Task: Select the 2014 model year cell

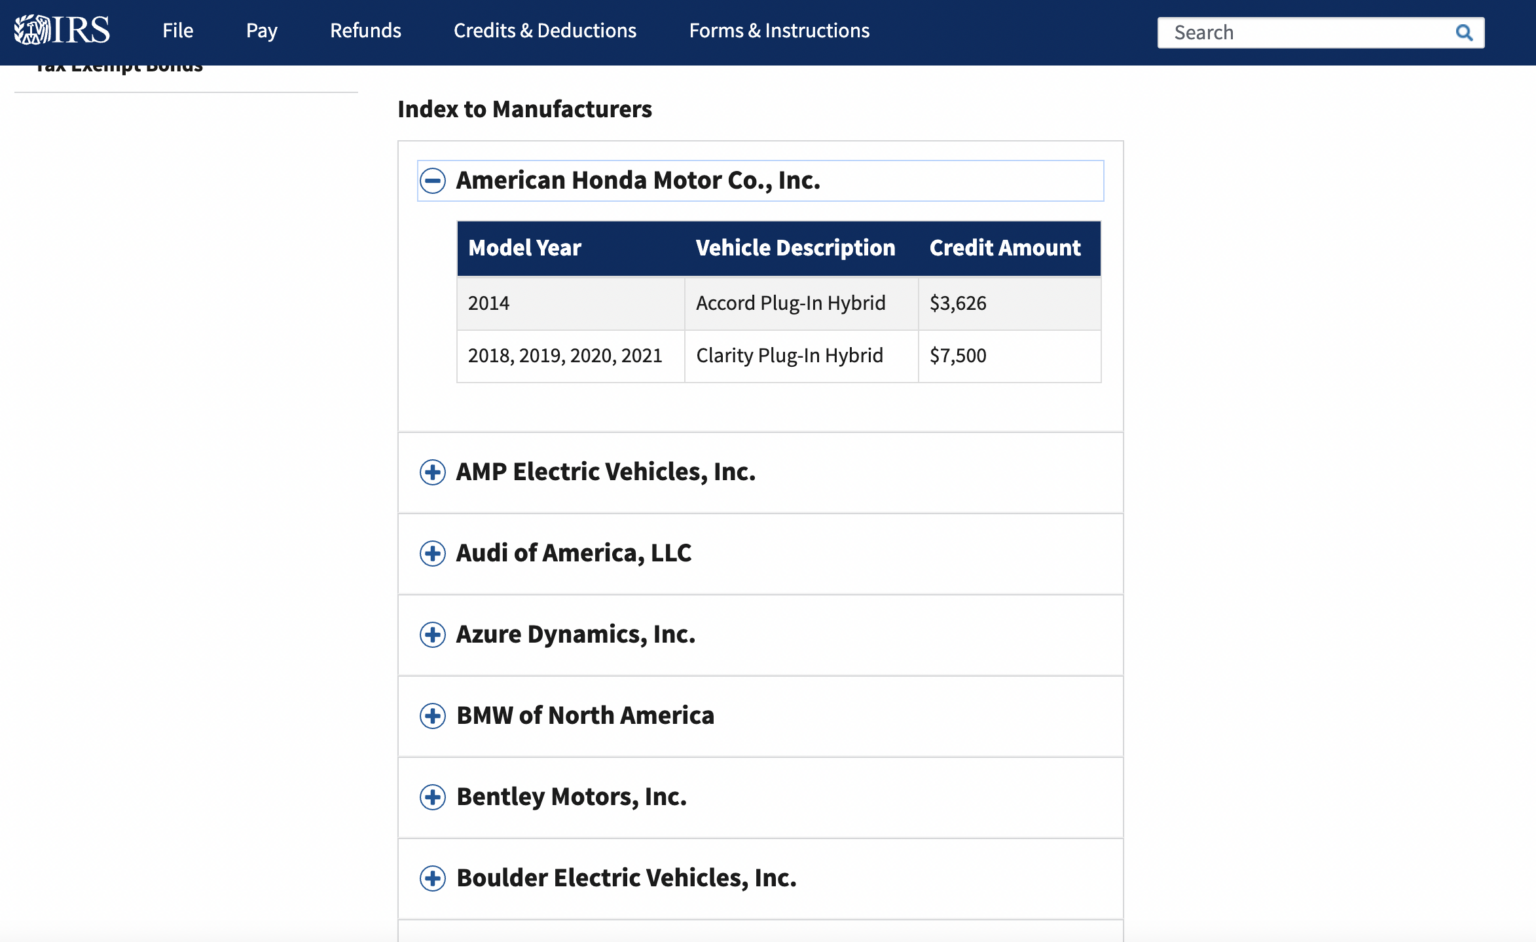Action: 571,303
